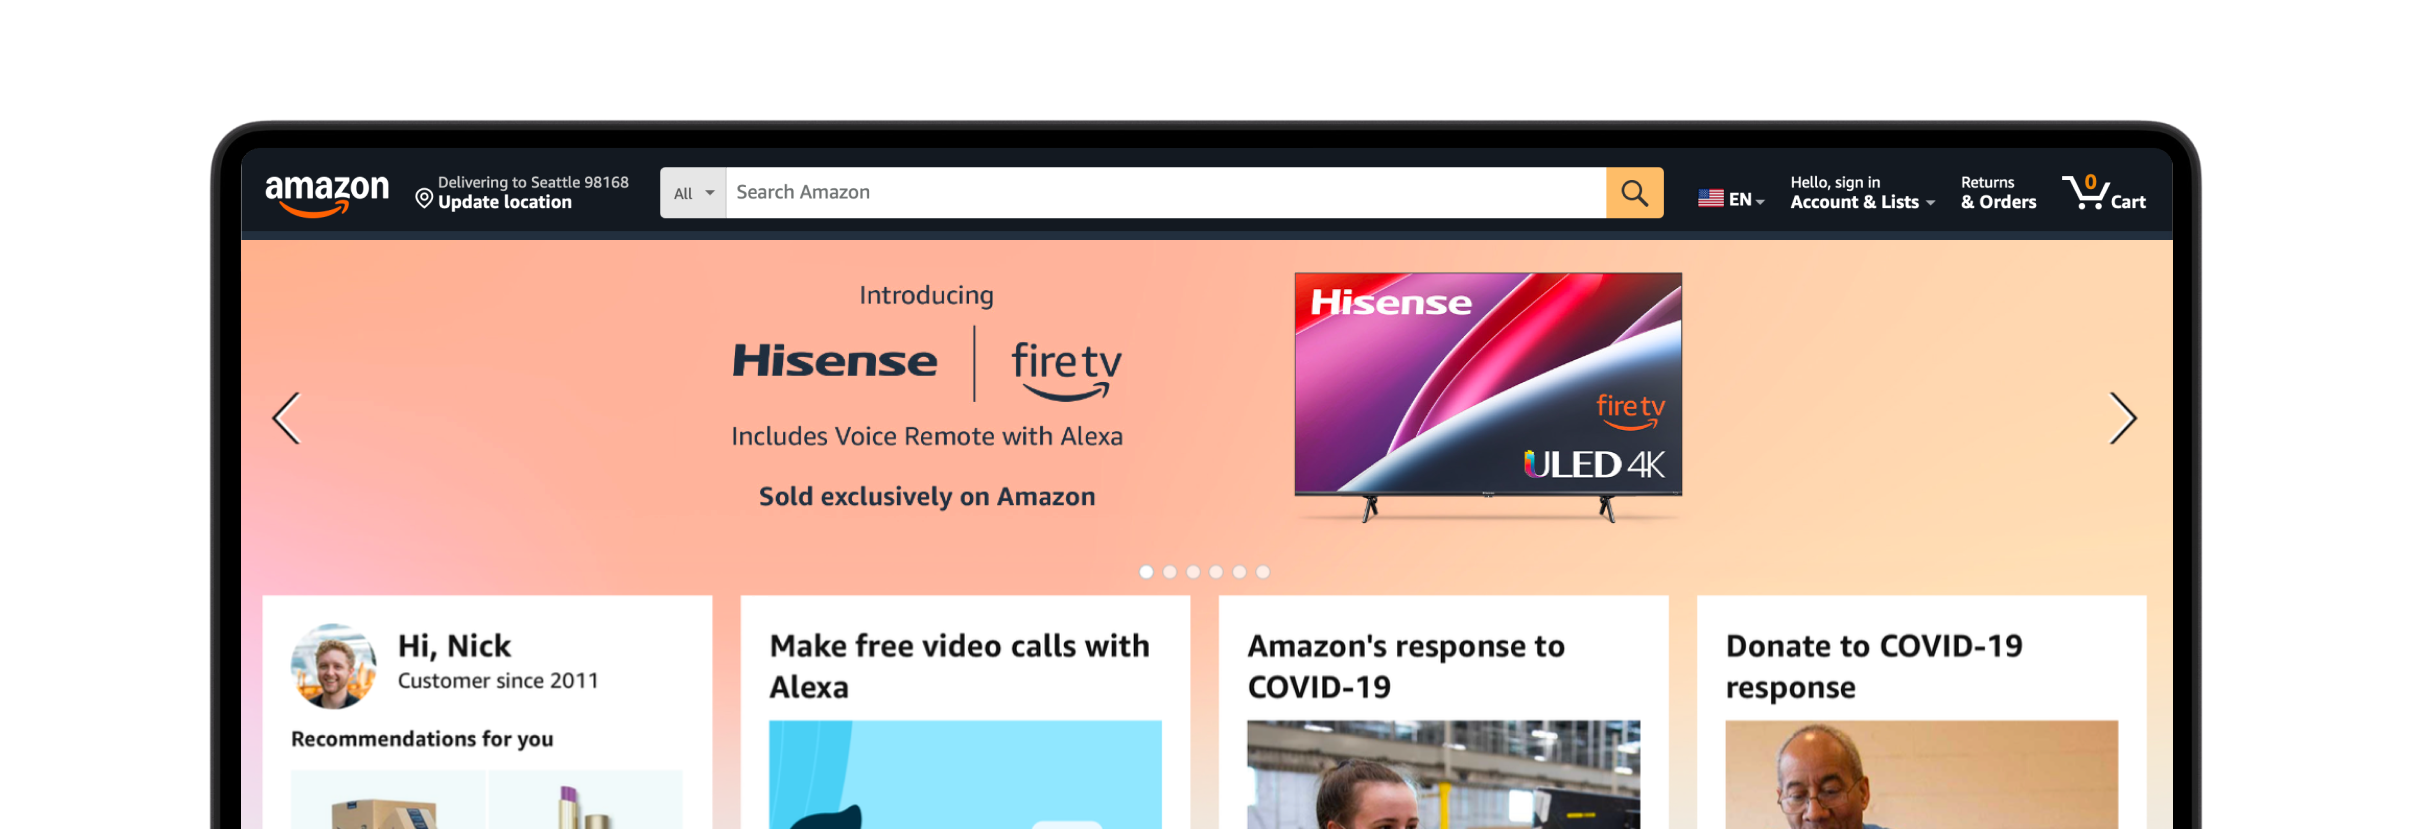This screenshot has height=829, width=2414.
Task: Open the All departments search dropdown
Action: click(x=693, y=193)
